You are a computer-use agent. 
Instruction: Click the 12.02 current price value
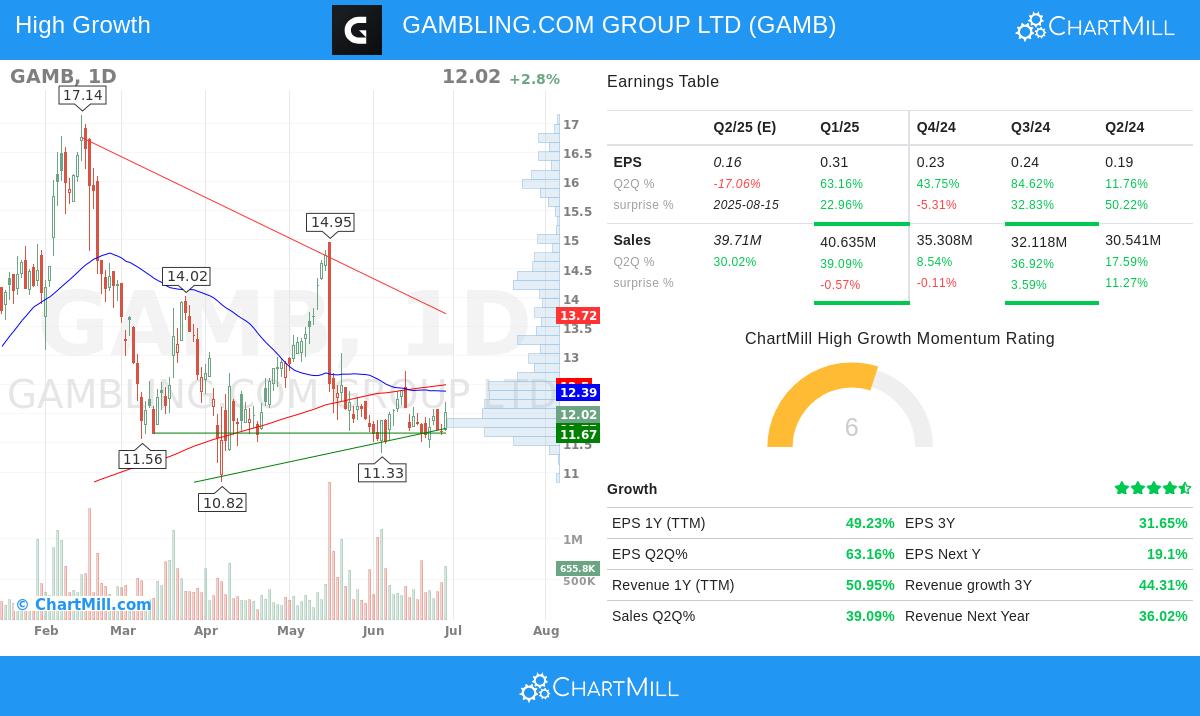[x=471, y=76]
